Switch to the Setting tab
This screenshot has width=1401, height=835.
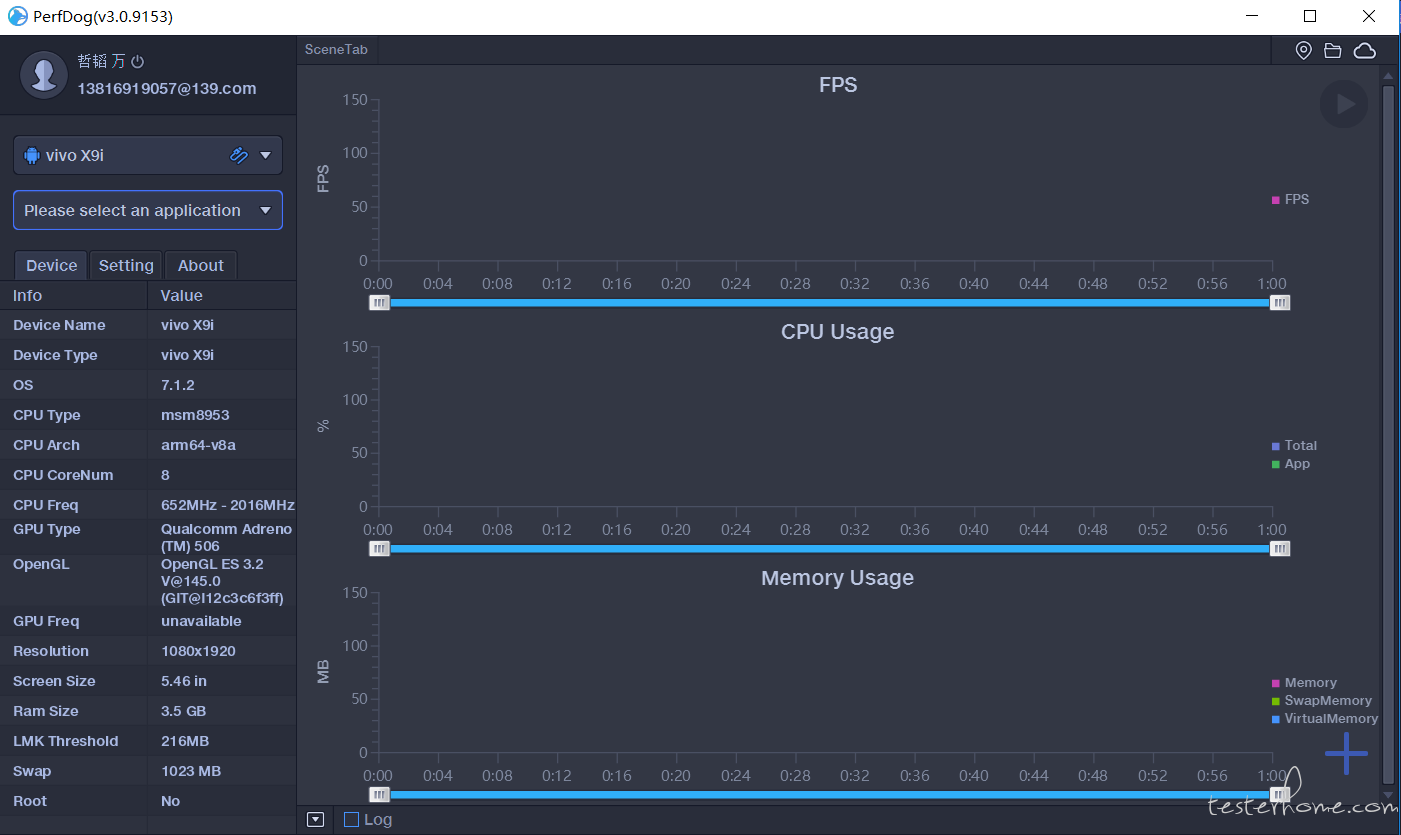coord(126,266)
